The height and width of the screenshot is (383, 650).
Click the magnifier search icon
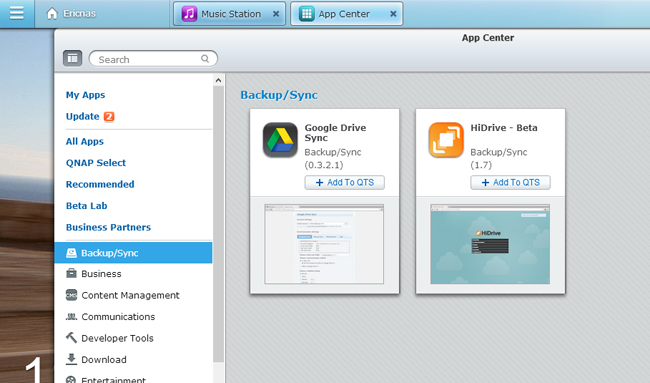point(205,59)
